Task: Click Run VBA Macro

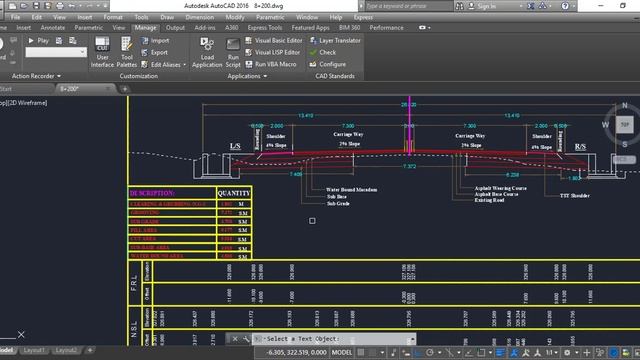Action: tap(271, 64)
